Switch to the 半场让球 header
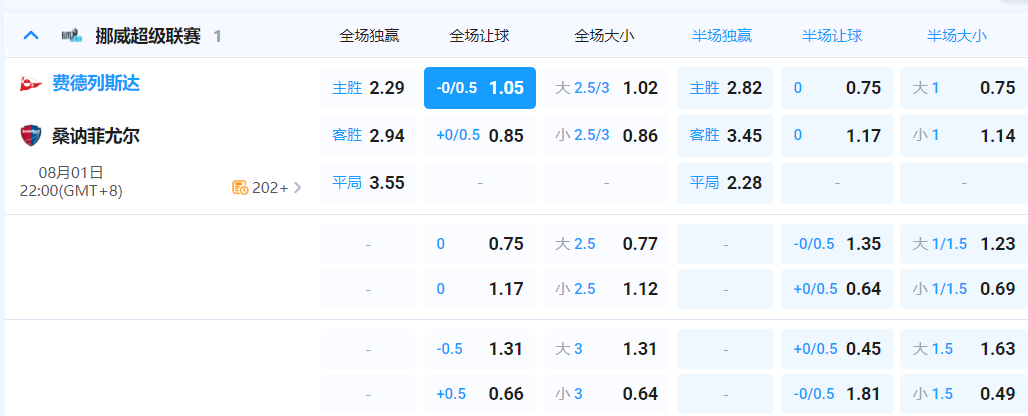 click(832, 36)
